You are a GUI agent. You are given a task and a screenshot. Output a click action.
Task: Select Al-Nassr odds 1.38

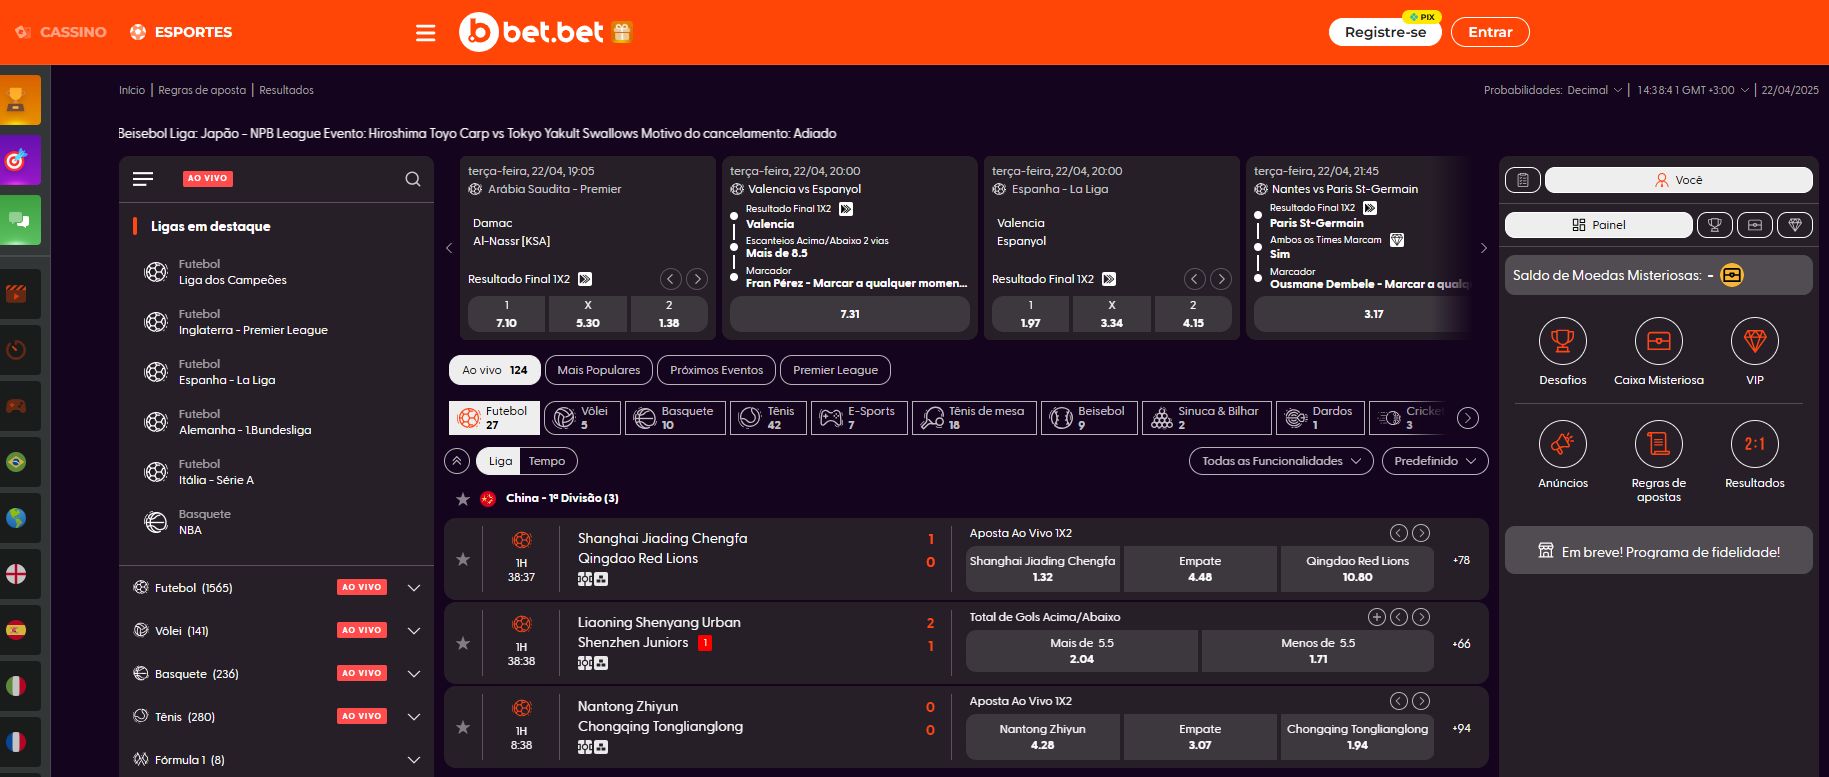point(669,314)
